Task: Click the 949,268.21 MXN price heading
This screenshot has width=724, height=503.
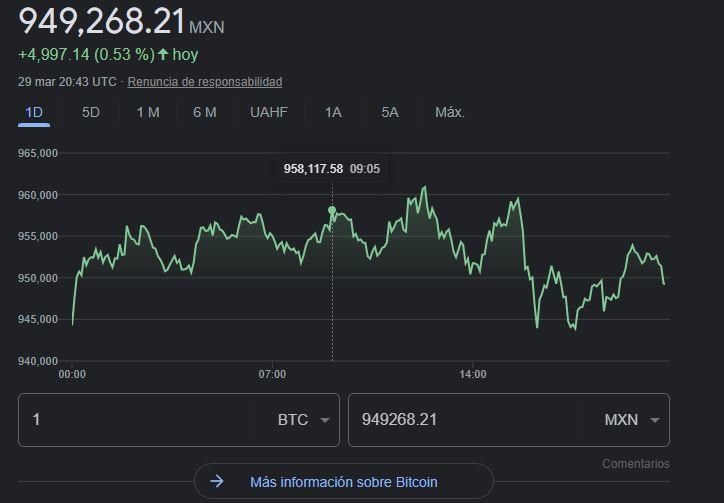Action: pos(121,21)
